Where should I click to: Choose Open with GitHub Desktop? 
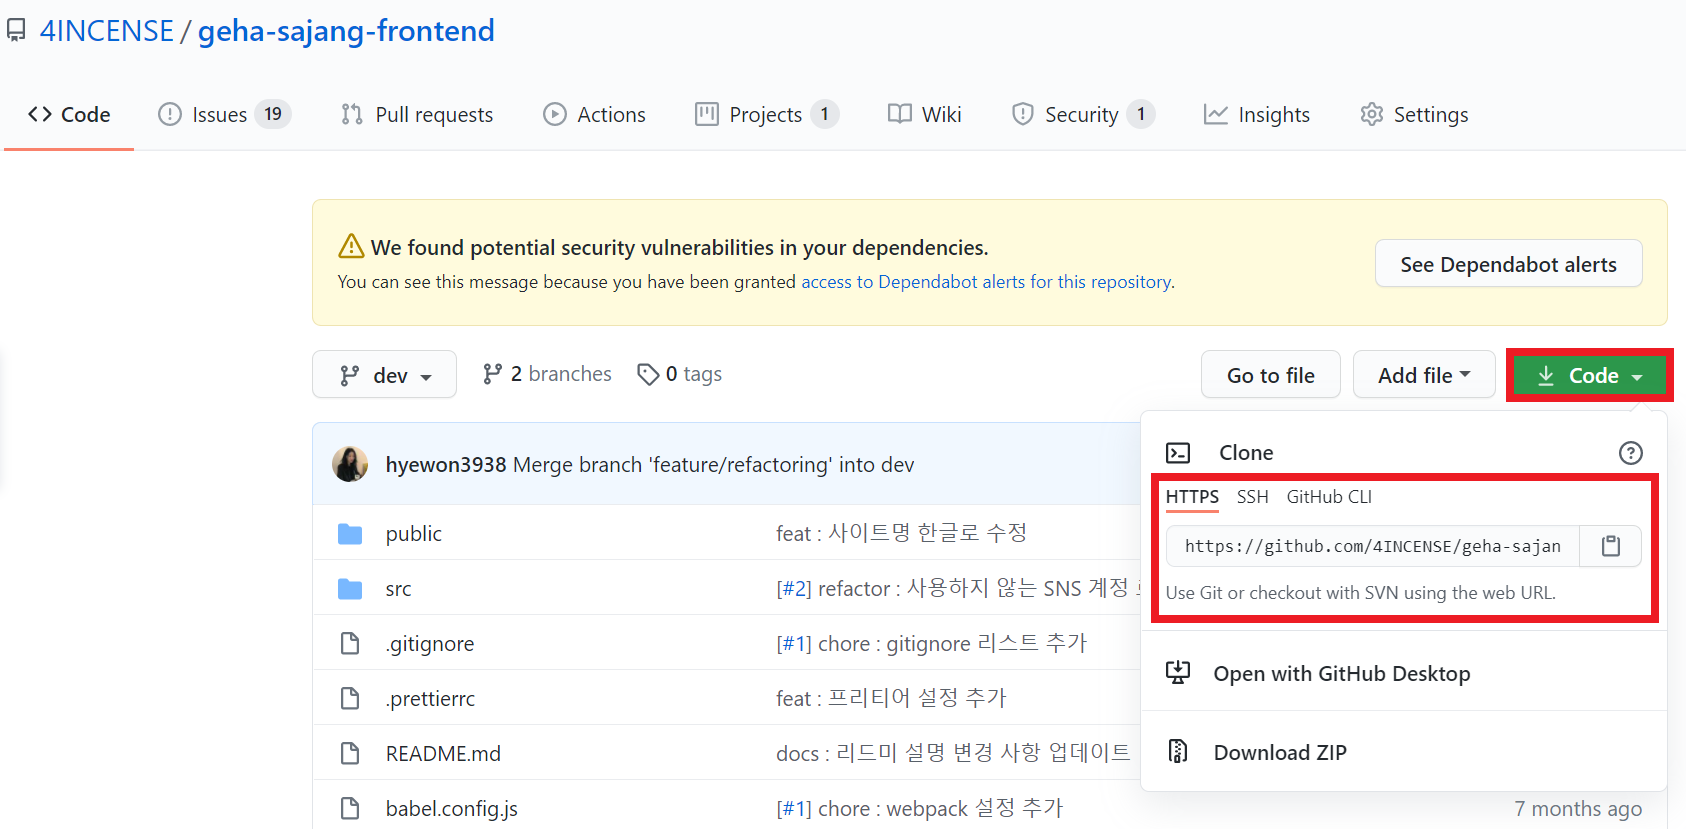[1342, 673]
